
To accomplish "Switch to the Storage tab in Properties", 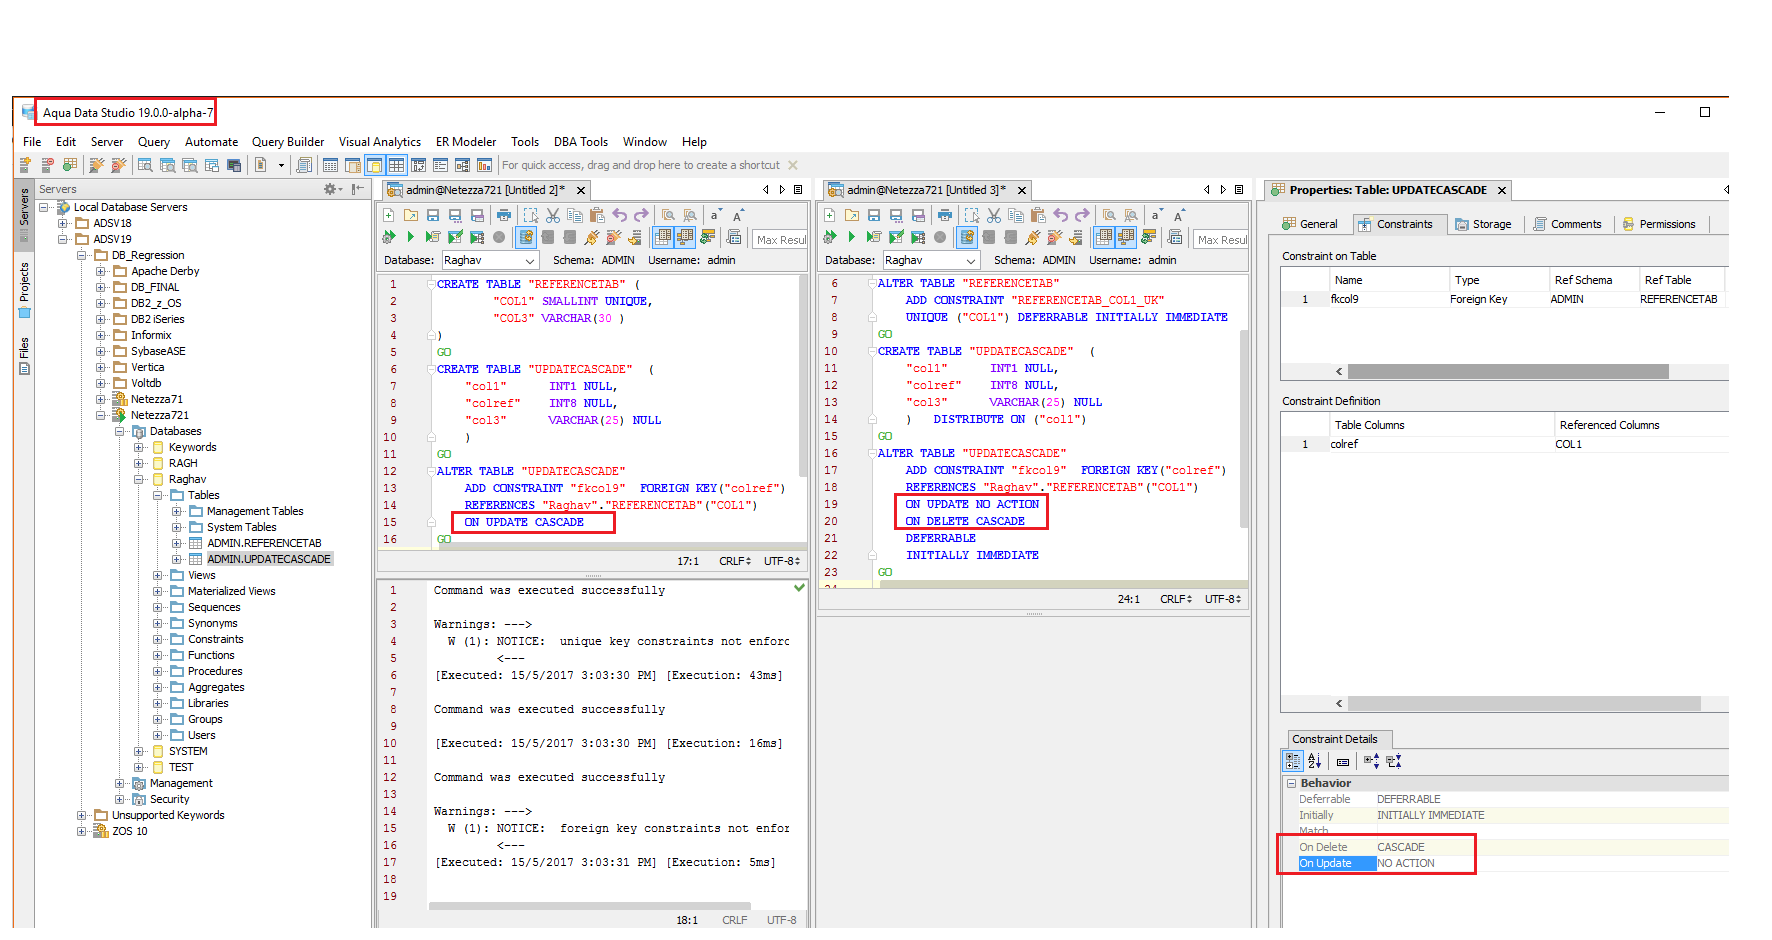I will 1483,224.
